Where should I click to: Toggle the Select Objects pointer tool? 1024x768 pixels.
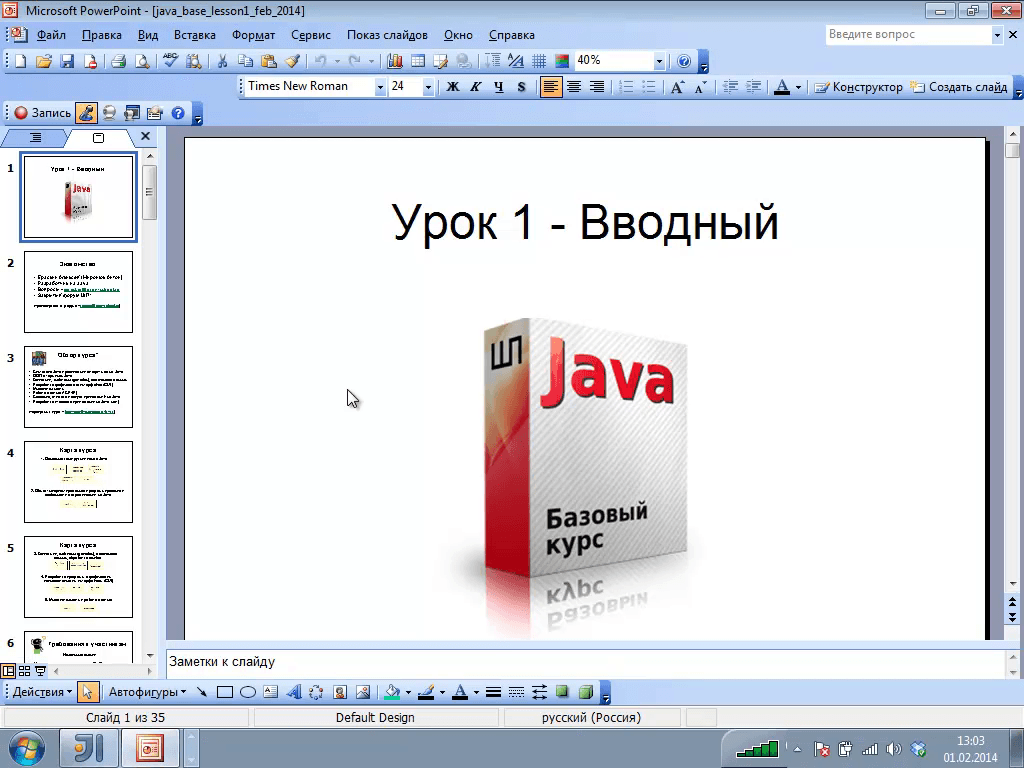[88, 692]
